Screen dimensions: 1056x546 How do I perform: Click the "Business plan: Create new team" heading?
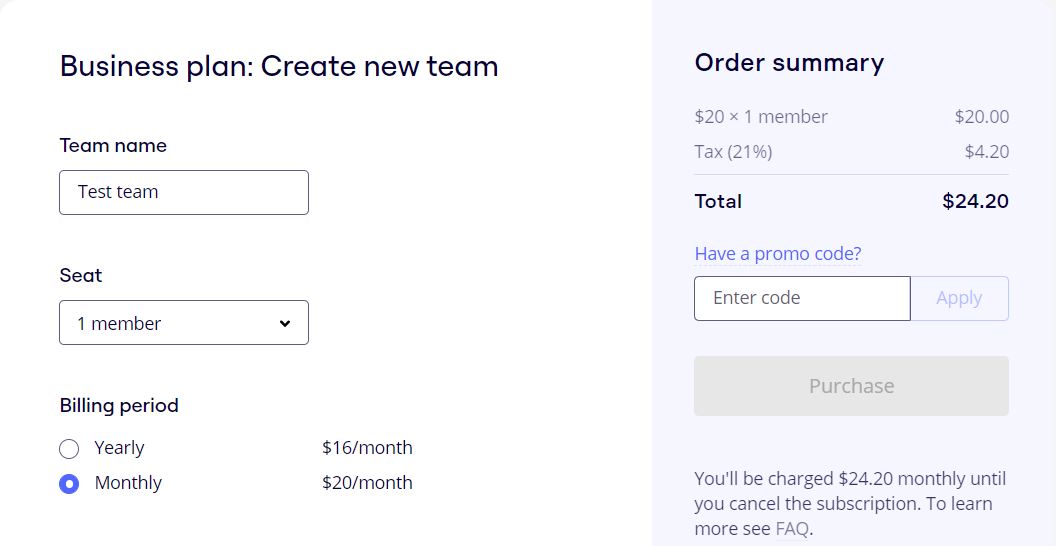click(x=279, y=67)
